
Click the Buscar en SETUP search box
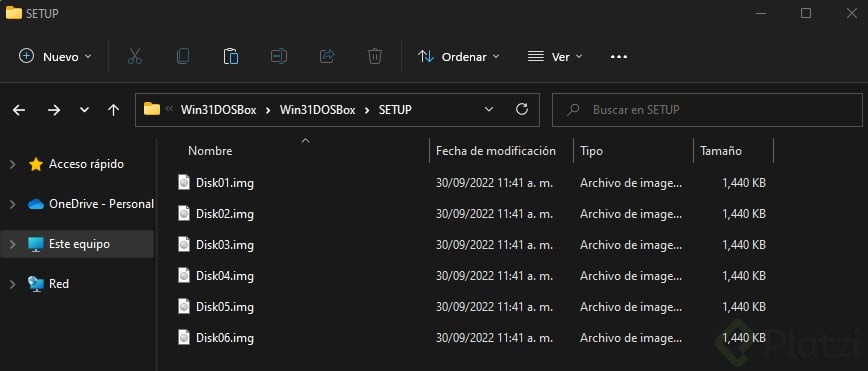point(707,110)
